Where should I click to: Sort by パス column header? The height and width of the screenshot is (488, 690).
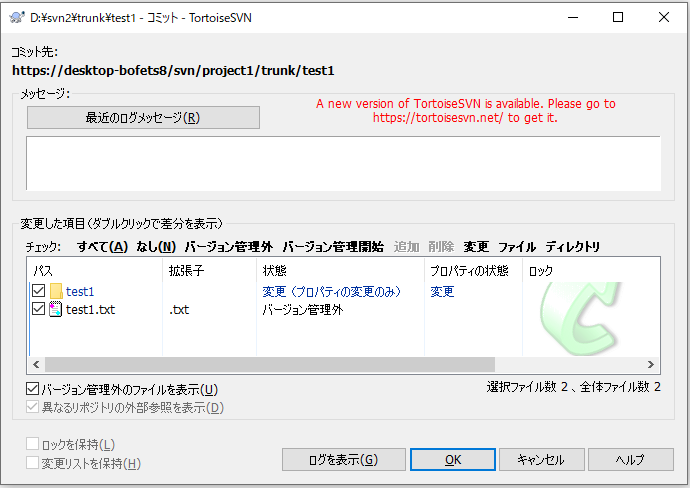pyautogui.click(x=95, y=271)
